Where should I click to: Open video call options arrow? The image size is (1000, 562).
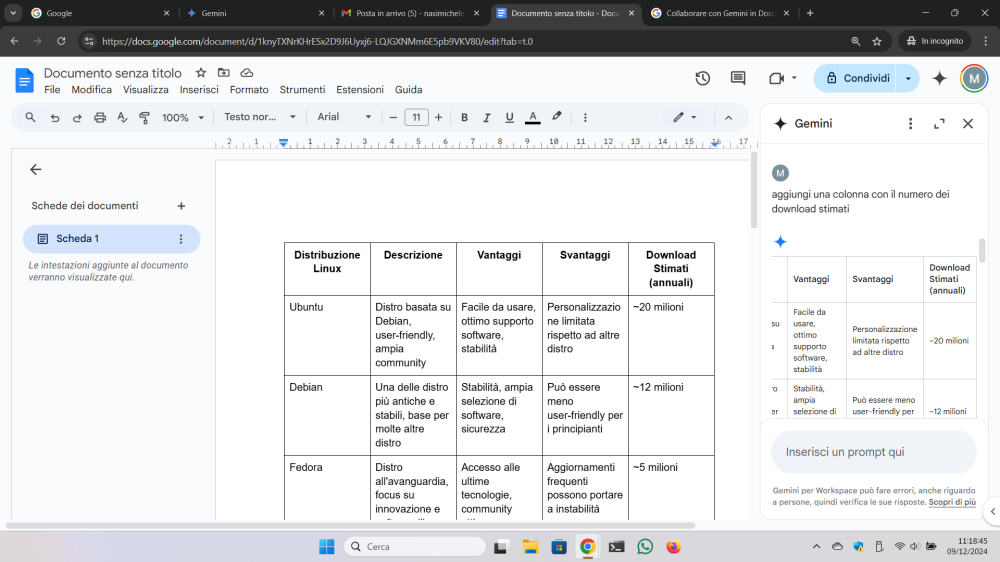[794, 78]
